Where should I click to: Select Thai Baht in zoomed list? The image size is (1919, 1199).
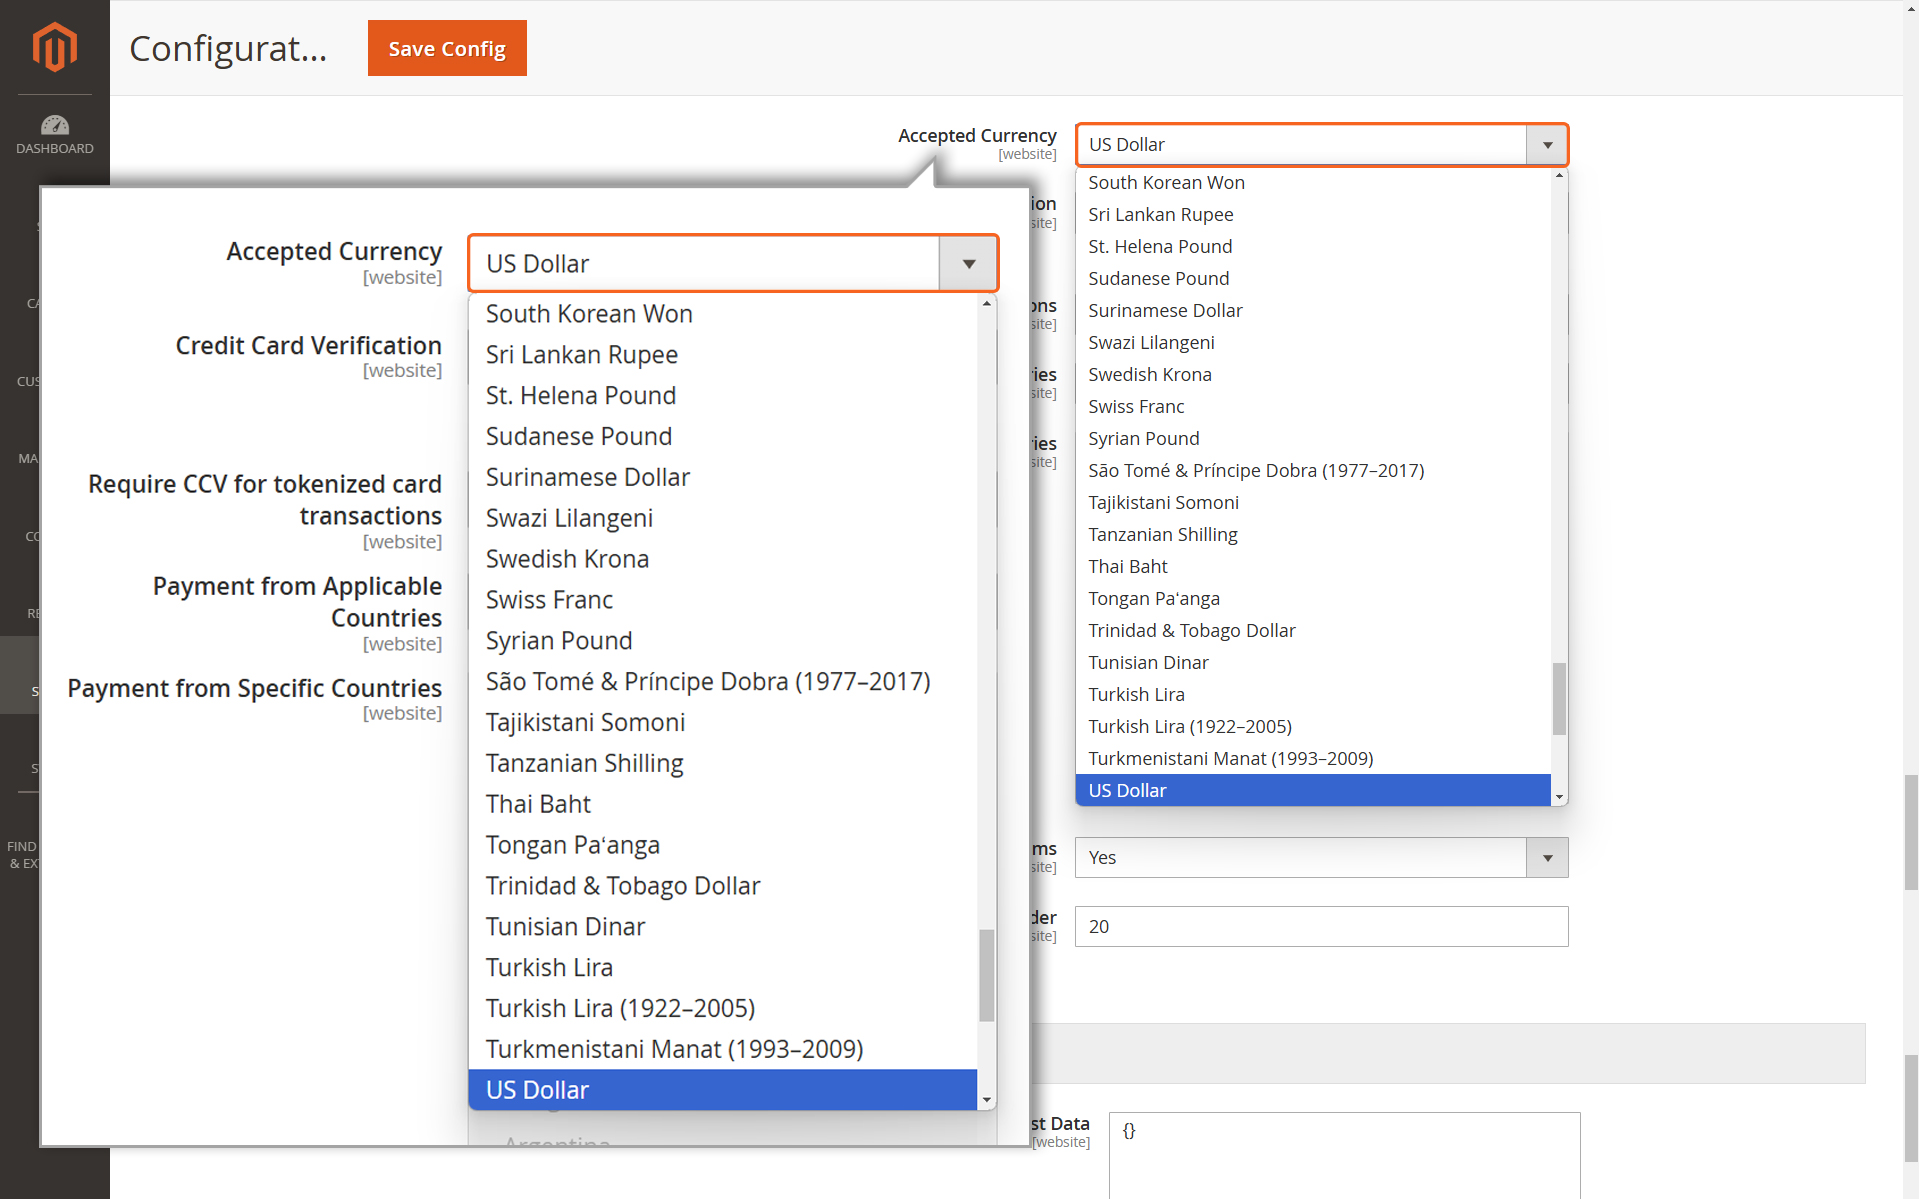pos(723,804)
